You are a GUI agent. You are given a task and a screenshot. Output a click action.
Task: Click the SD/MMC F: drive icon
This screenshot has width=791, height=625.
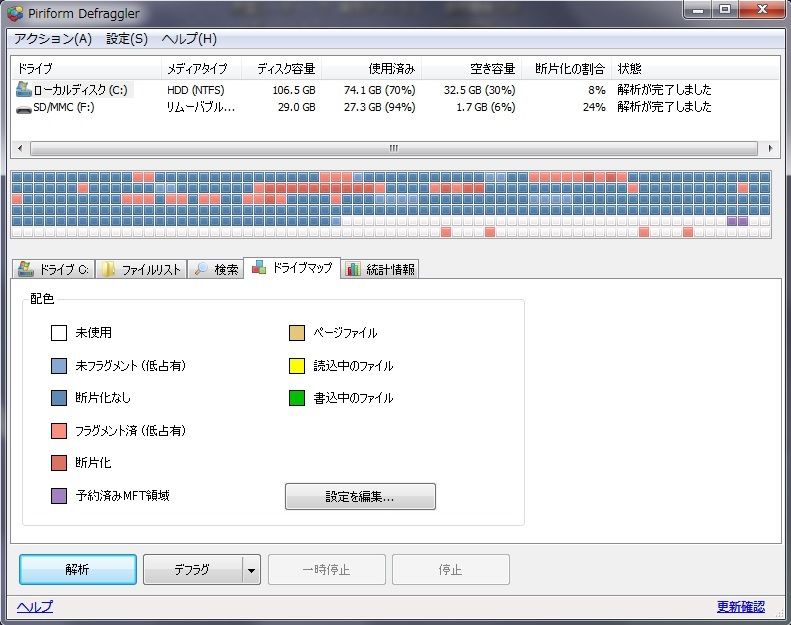pos(23,108)
